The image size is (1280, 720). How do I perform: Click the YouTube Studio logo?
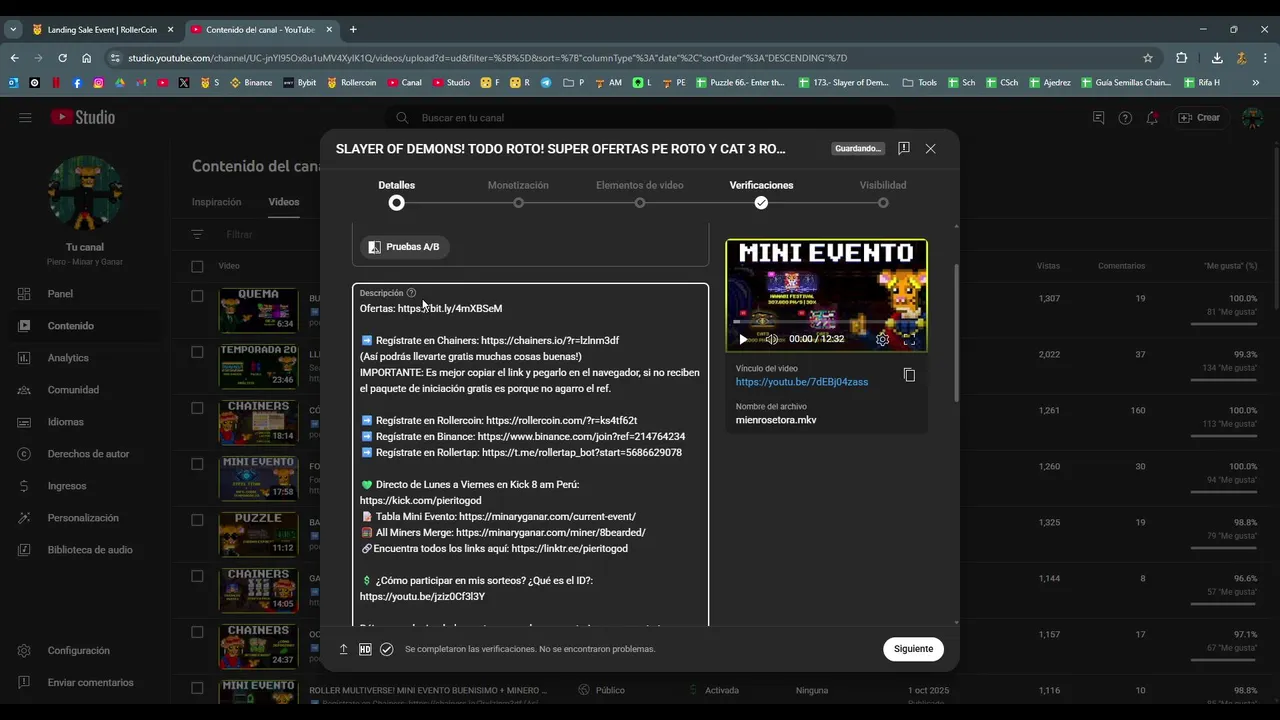click(x=83, y=117)
